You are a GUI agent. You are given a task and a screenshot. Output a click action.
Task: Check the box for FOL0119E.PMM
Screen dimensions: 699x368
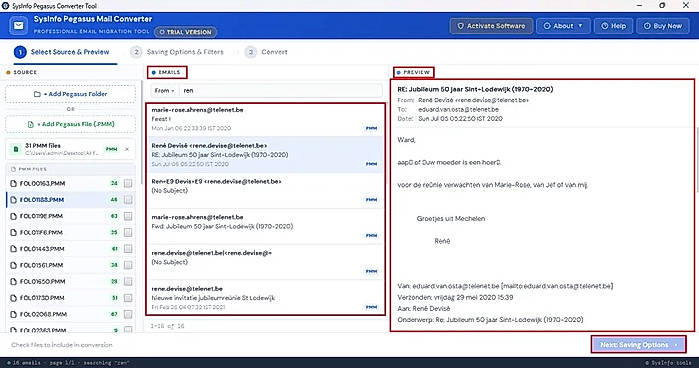[x=128, y=216]
